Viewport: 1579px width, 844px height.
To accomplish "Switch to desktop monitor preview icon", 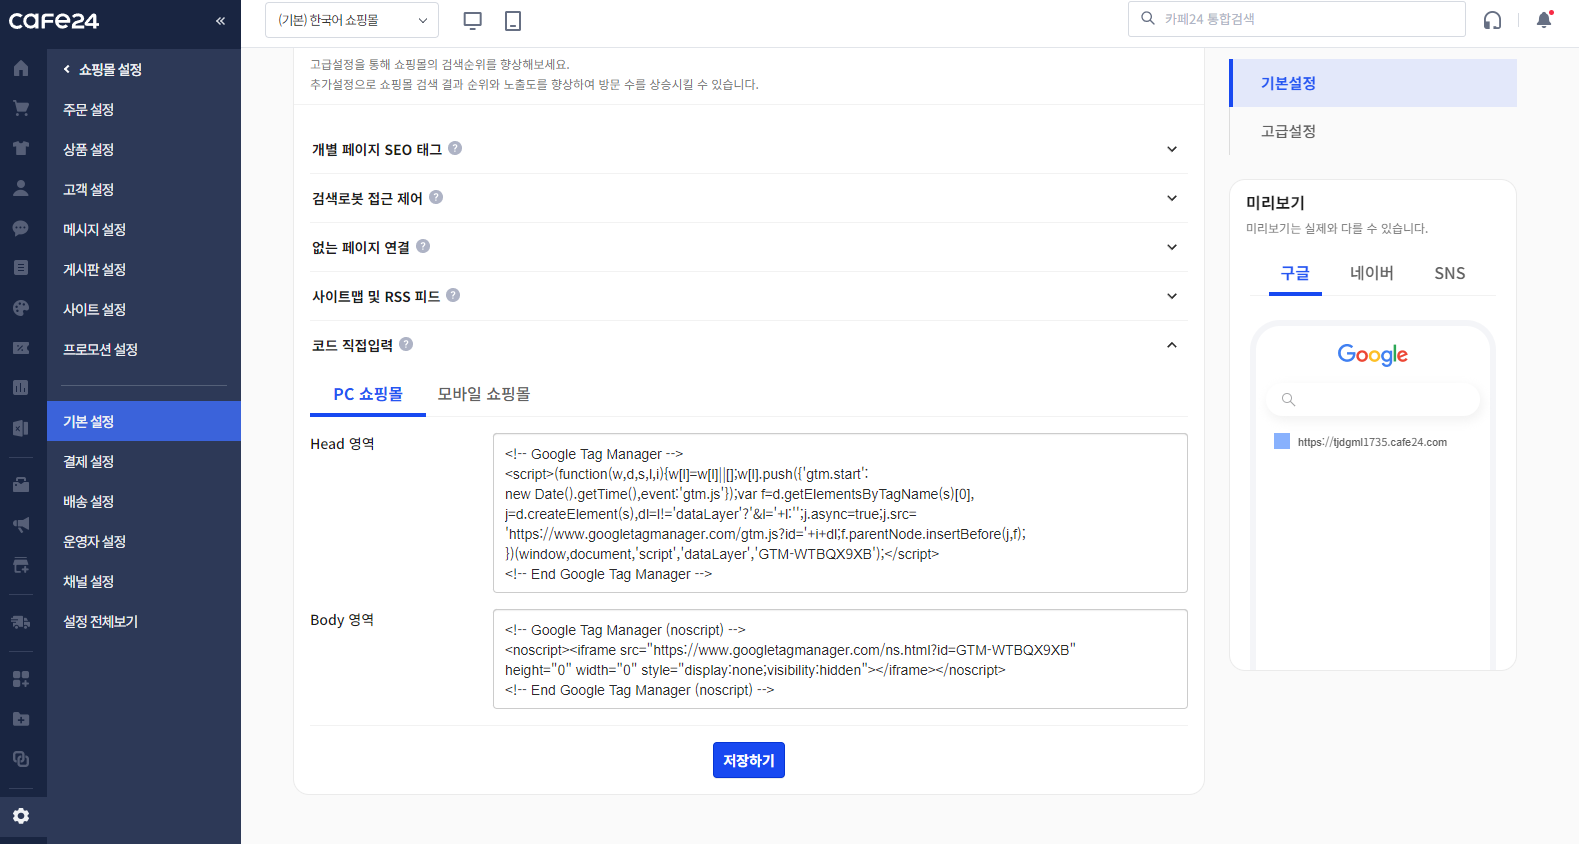I will point(473,20).
